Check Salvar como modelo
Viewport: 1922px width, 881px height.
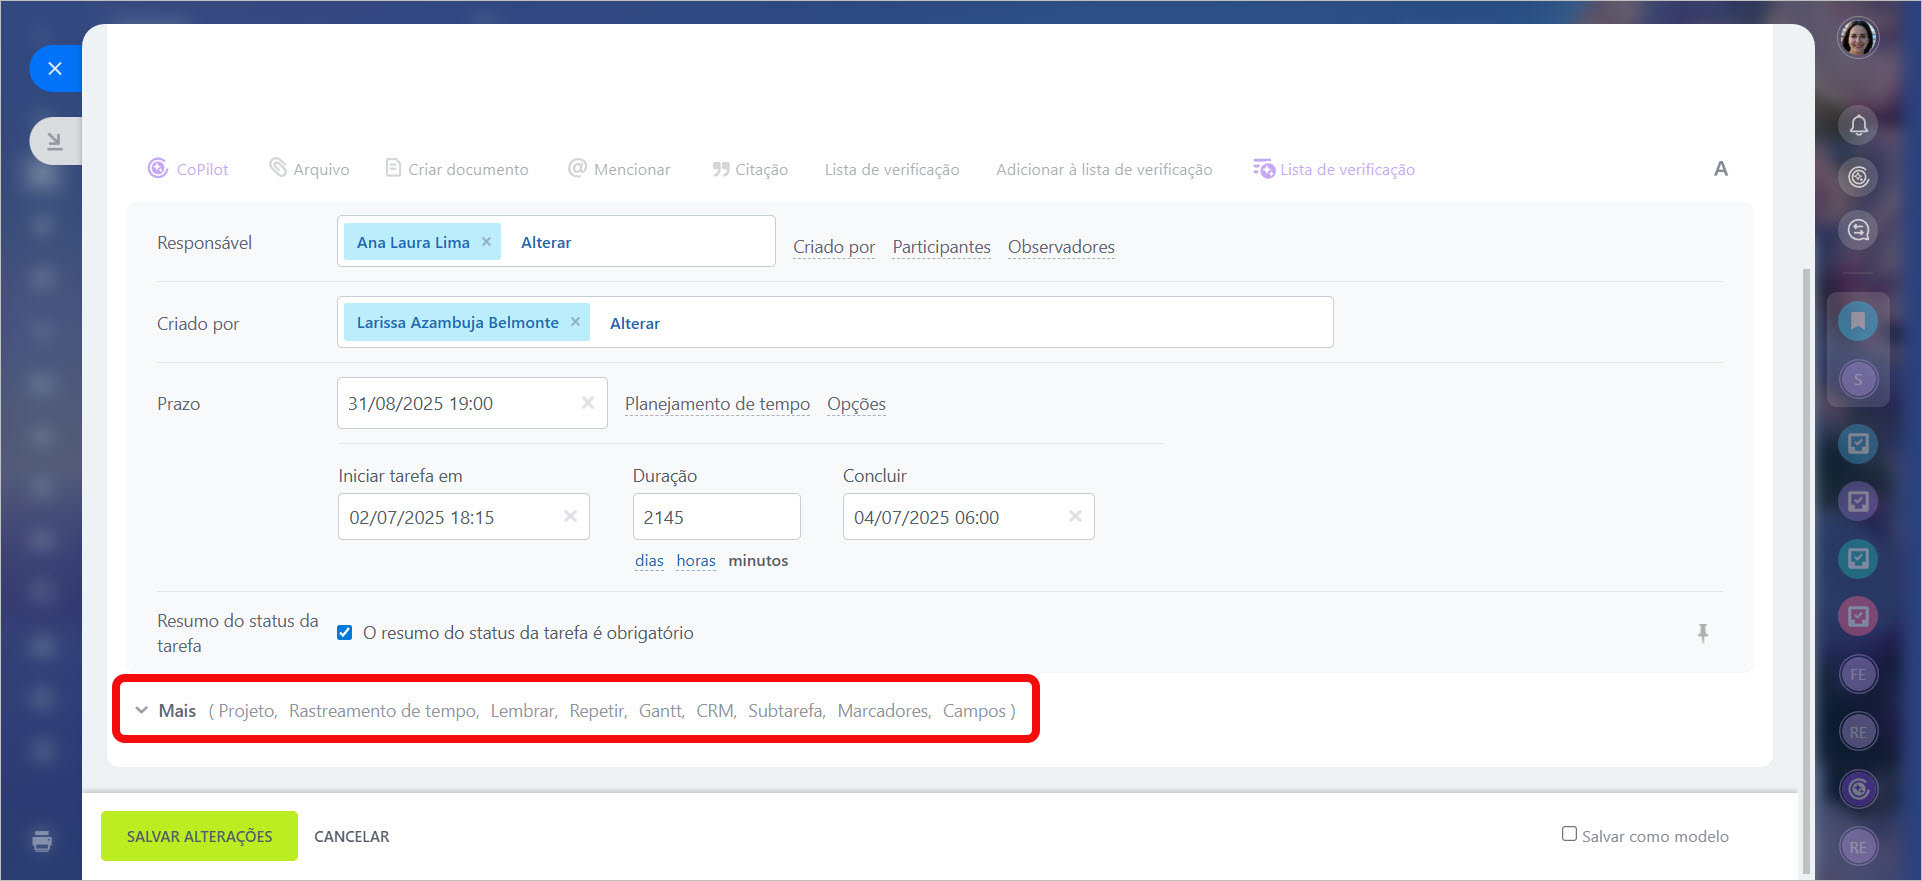point(1570,834)
